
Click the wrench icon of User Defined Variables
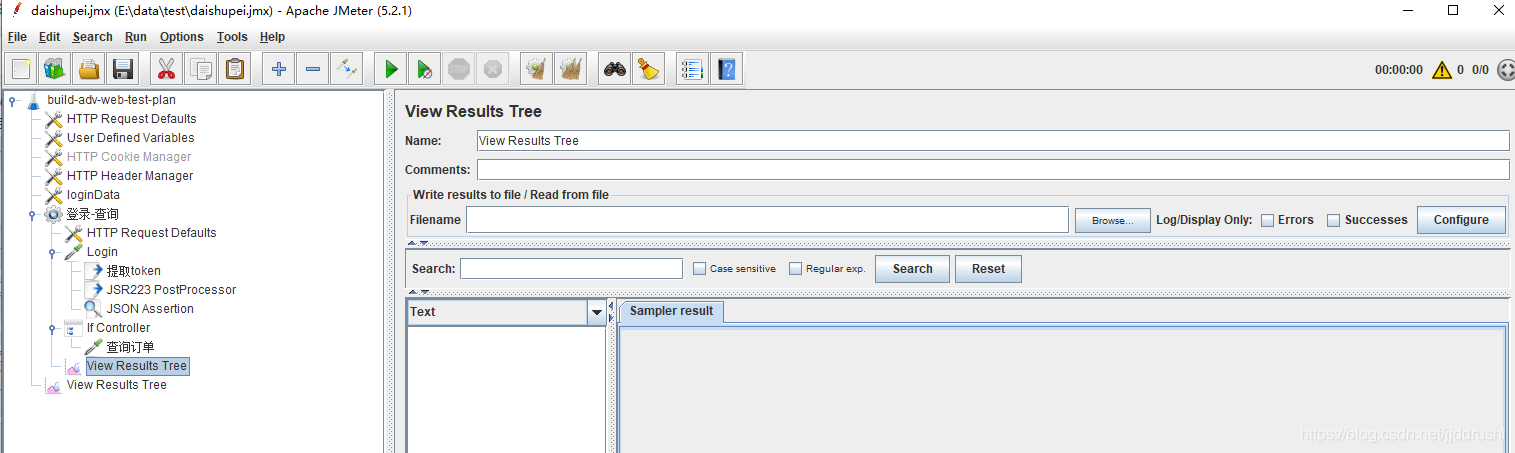pyautogui.click(x=54, y=138)
